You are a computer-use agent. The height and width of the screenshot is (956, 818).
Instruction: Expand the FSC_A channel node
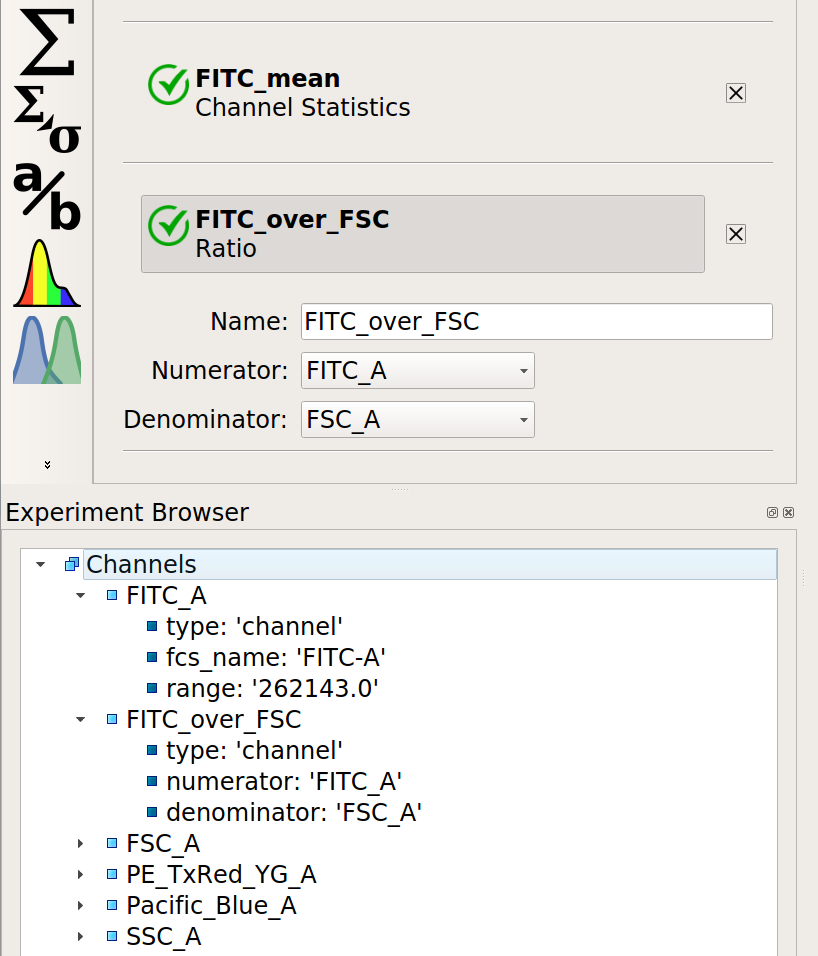80,843
